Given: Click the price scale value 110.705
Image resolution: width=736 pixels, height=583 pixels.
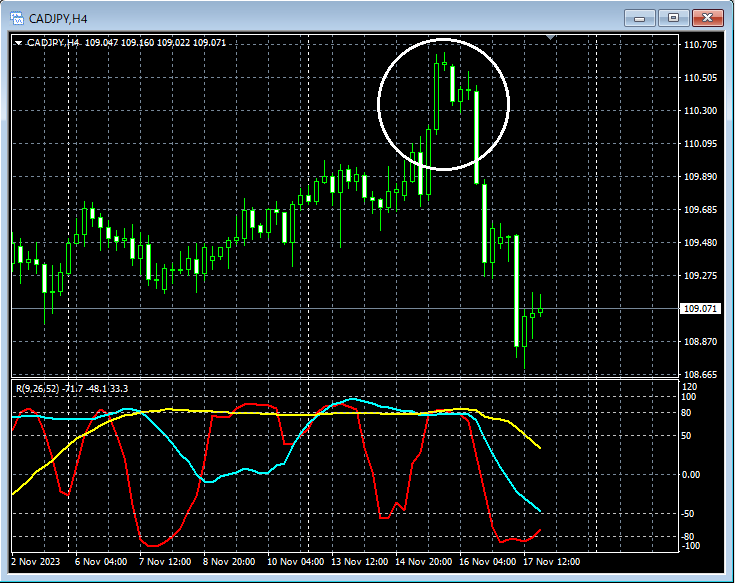Looking at the screenshot, I should pyautogui.click(x=700, y=45).
